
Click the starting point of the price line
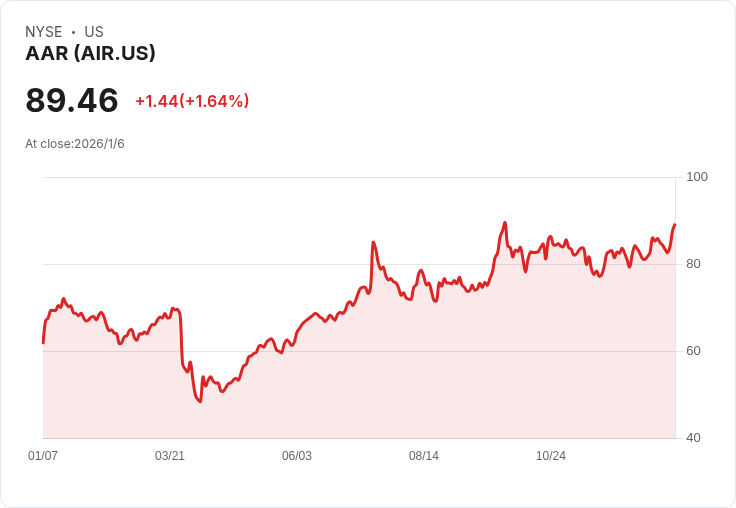(43, 343)
